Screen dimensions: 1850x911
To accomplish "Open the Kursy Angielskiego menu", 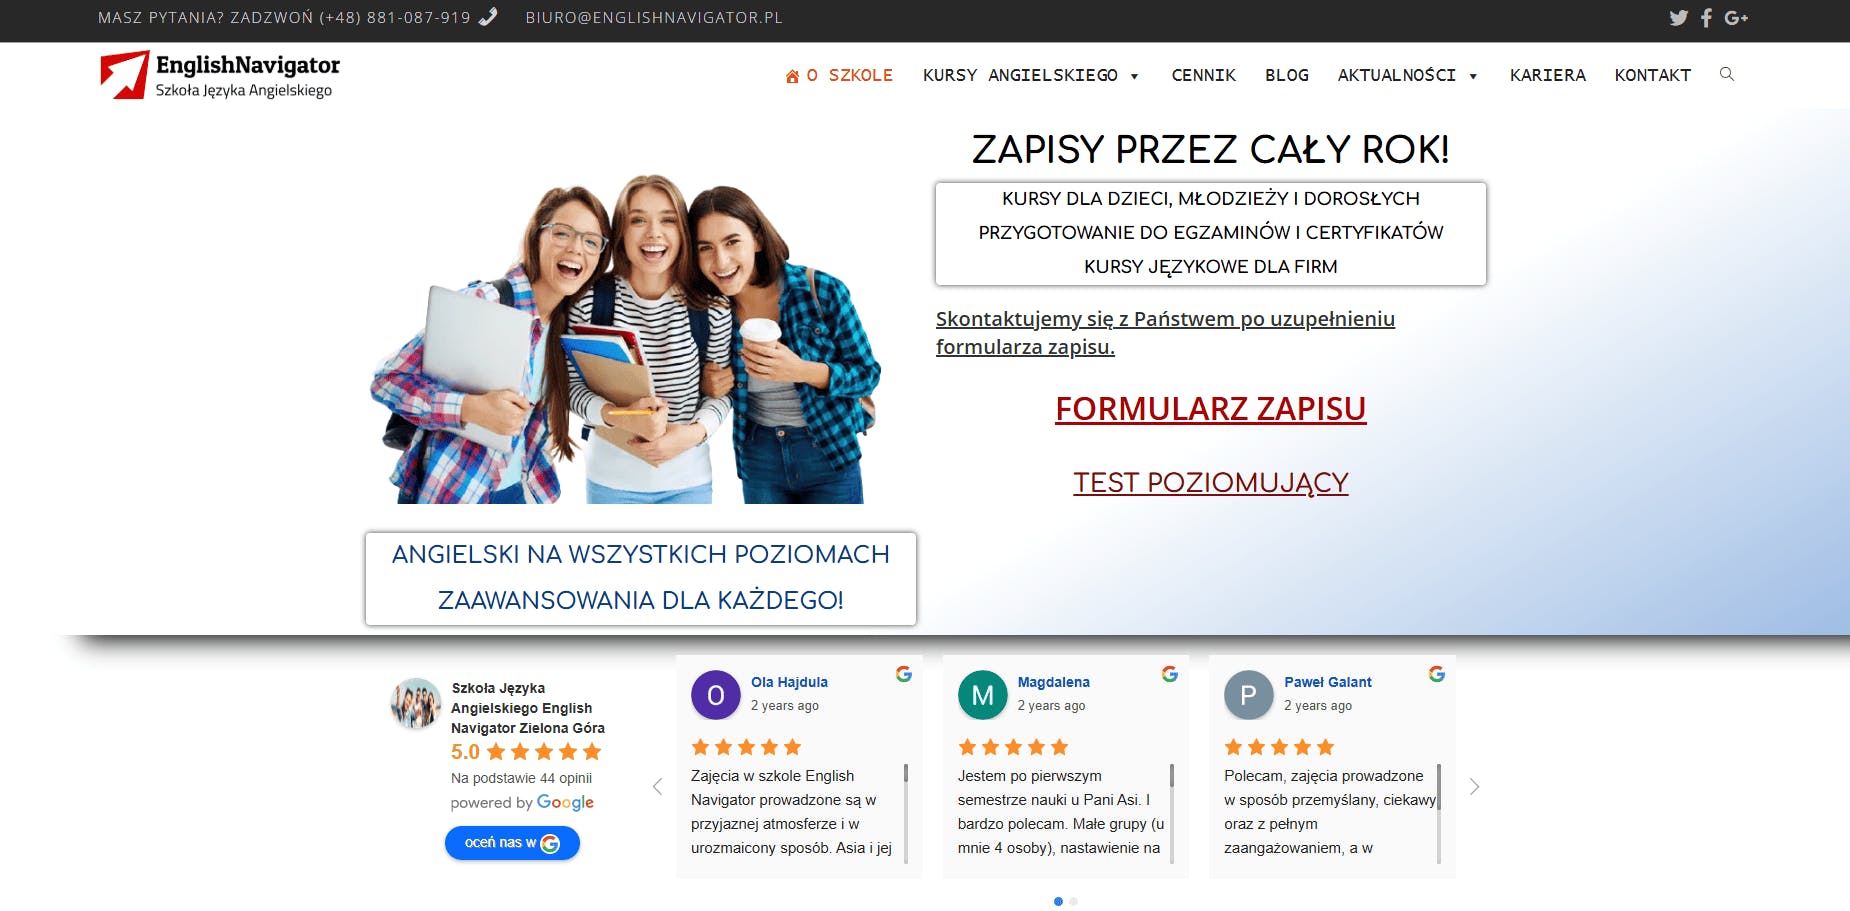I will coord(1020,75).
